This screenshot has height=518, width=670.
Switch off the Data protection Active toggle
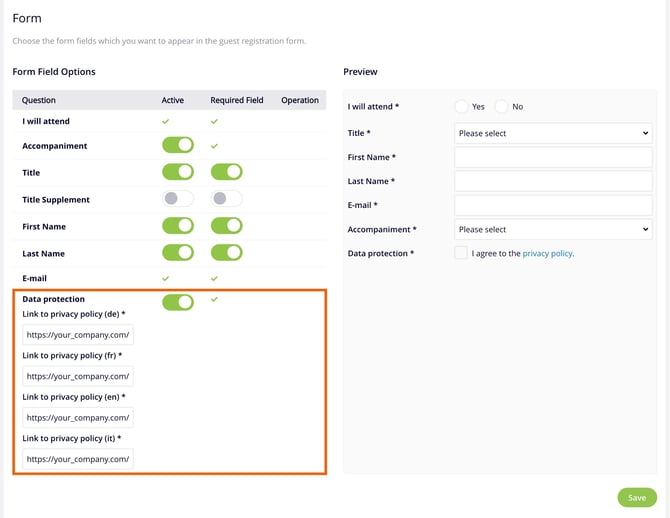pyautogui.click(x=178, y=302)
